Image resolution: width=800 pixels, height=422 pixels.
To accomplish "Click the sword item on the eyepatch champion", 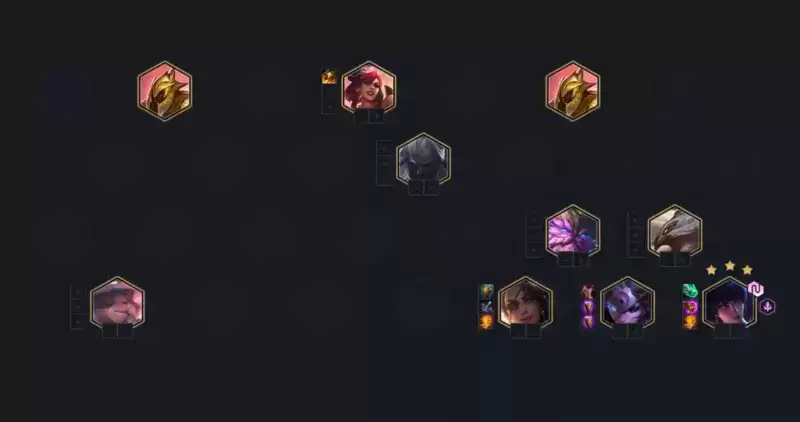I will click(x=486, y=306).
